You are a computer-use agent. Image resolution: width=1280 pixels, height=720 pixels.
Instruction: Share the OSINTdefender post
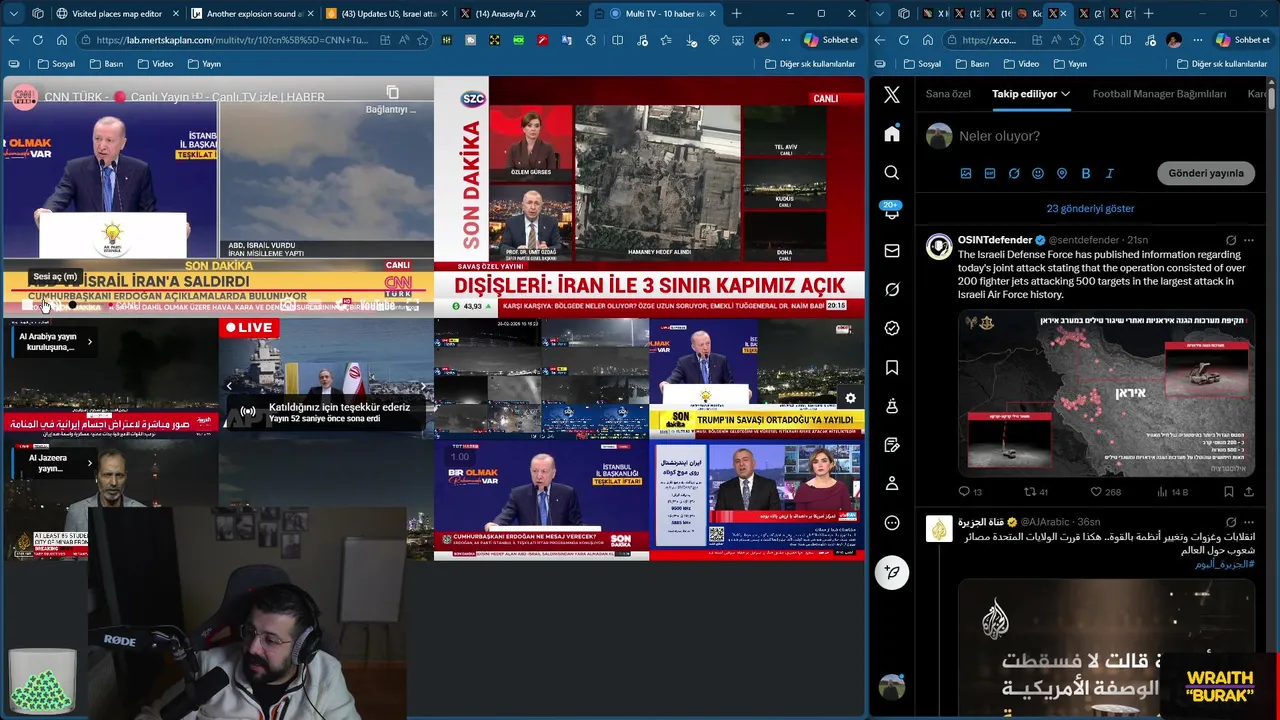click(x=1249, y=492)
